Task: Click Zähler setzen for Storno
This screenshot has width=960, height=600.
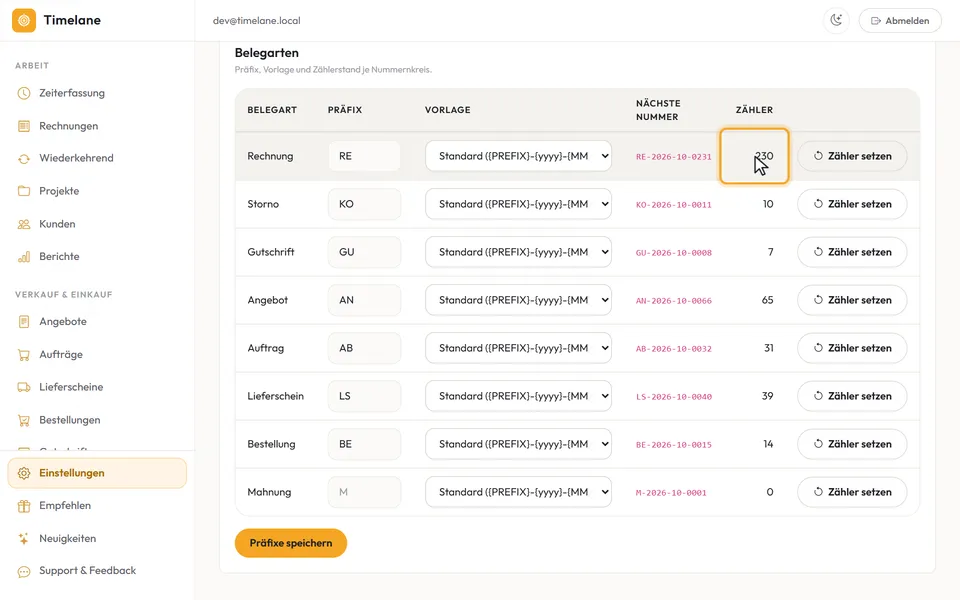Action: point(852,204)
